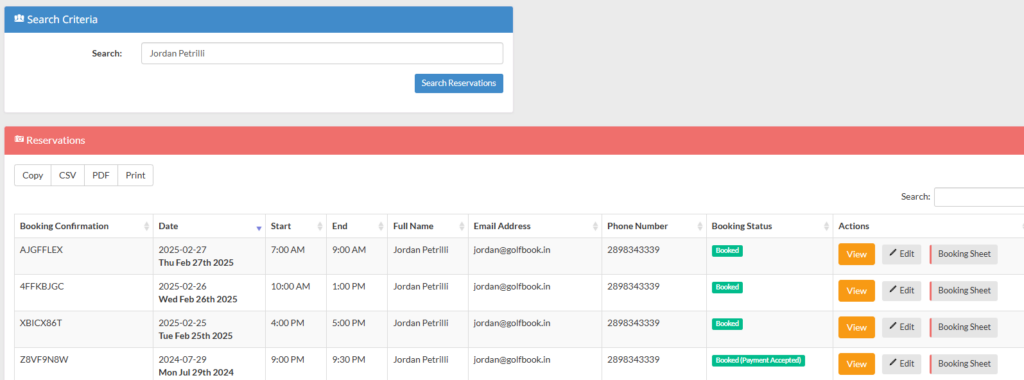Click date Tue Feb 25th 2025

[196, 336]
